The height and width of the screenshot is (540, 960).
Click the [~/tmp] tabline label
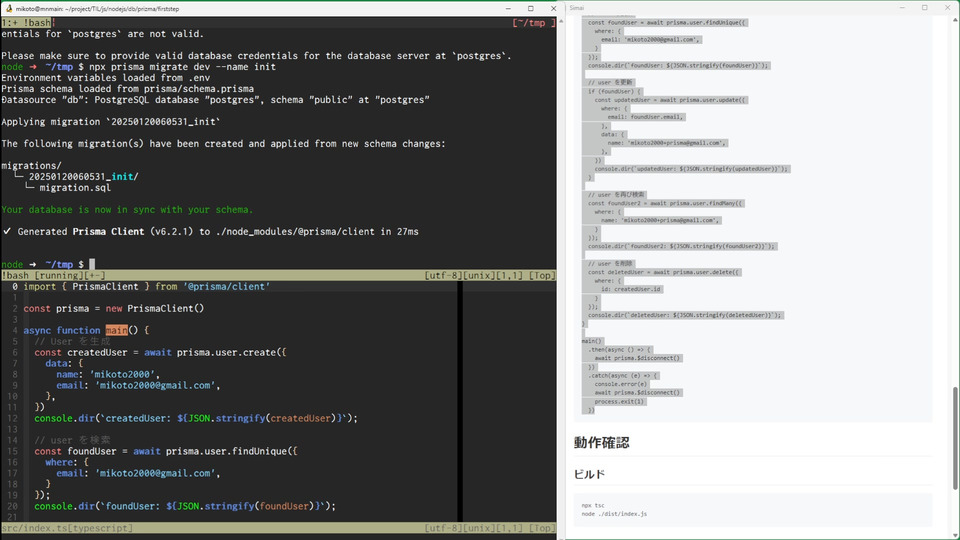(x=534, y=23)
